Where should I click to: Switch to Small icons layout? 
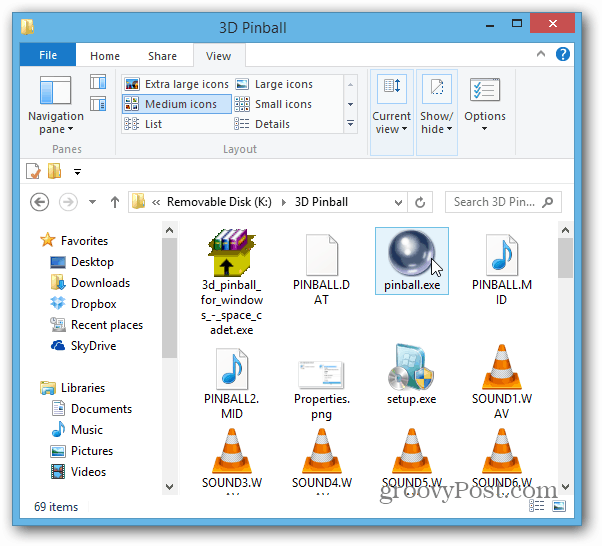tap(273, 104)
